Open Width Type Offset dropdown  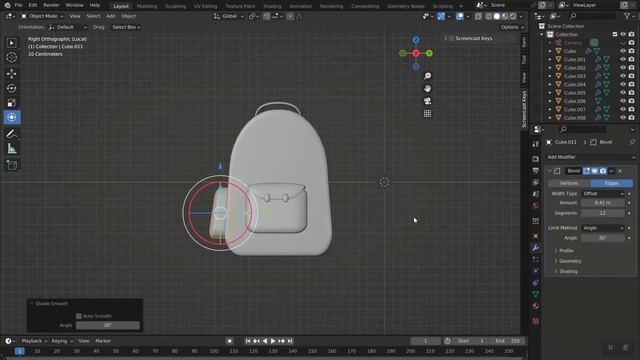point(603,193)
